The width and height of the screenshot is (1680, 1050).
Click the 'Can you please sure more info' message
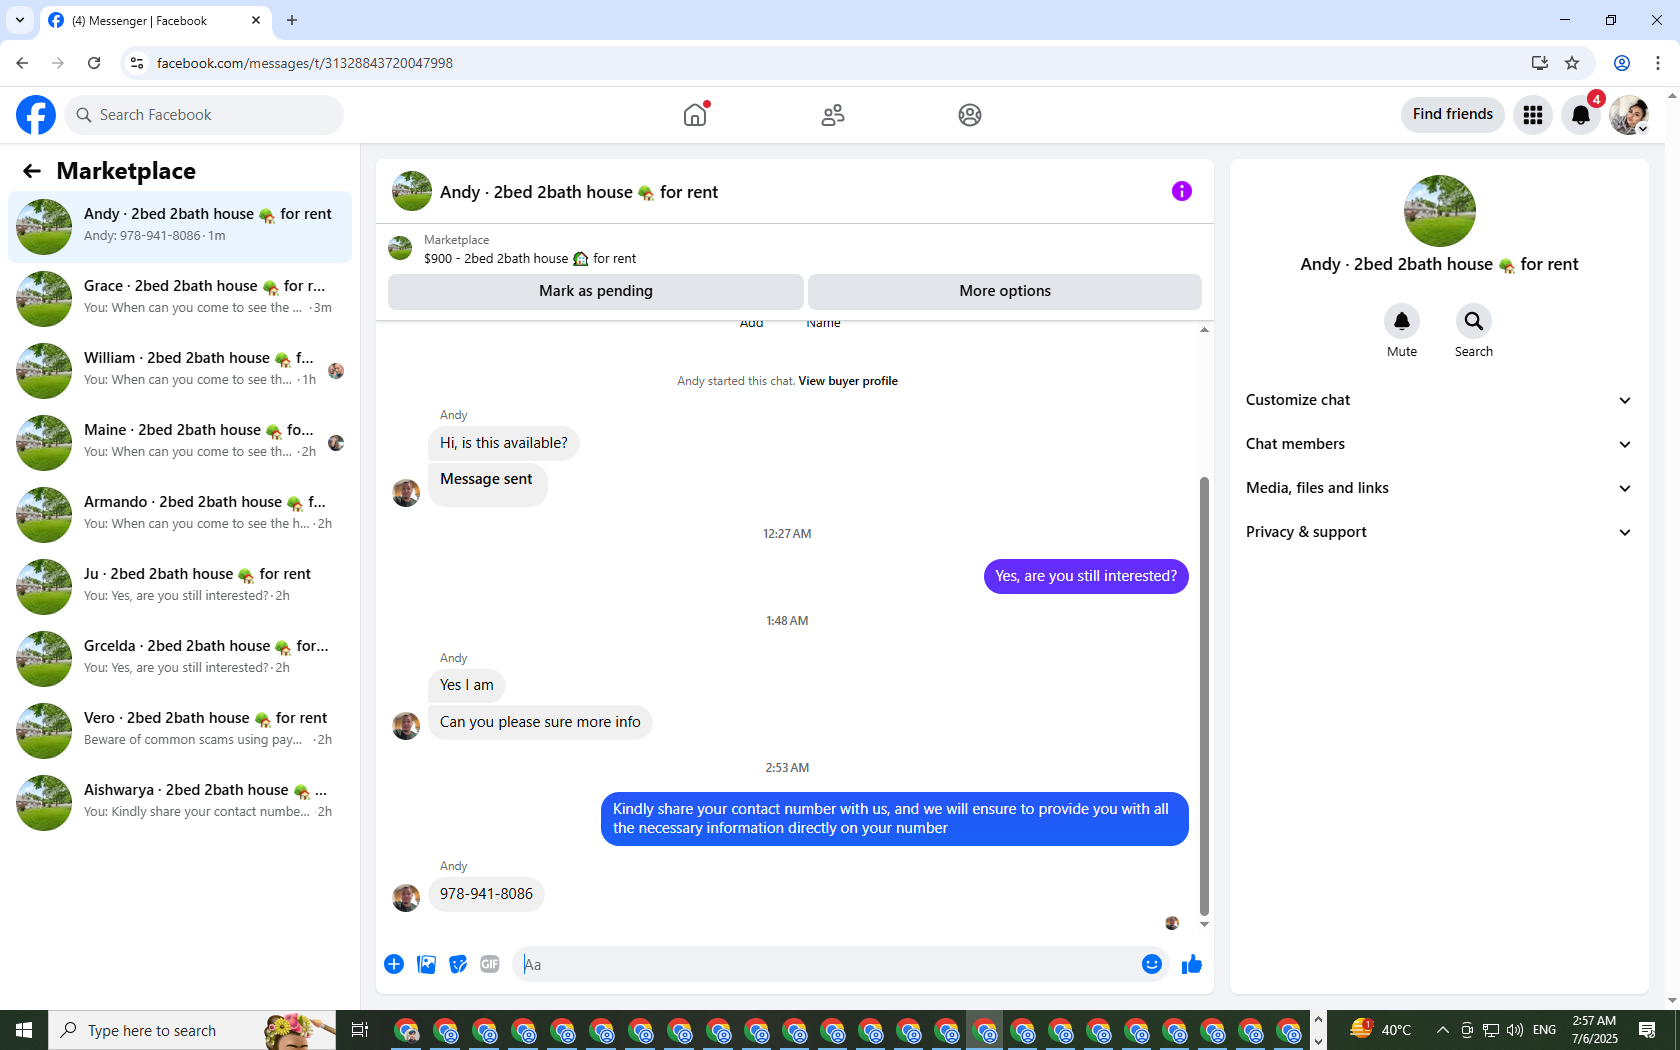tap(540, 722)
